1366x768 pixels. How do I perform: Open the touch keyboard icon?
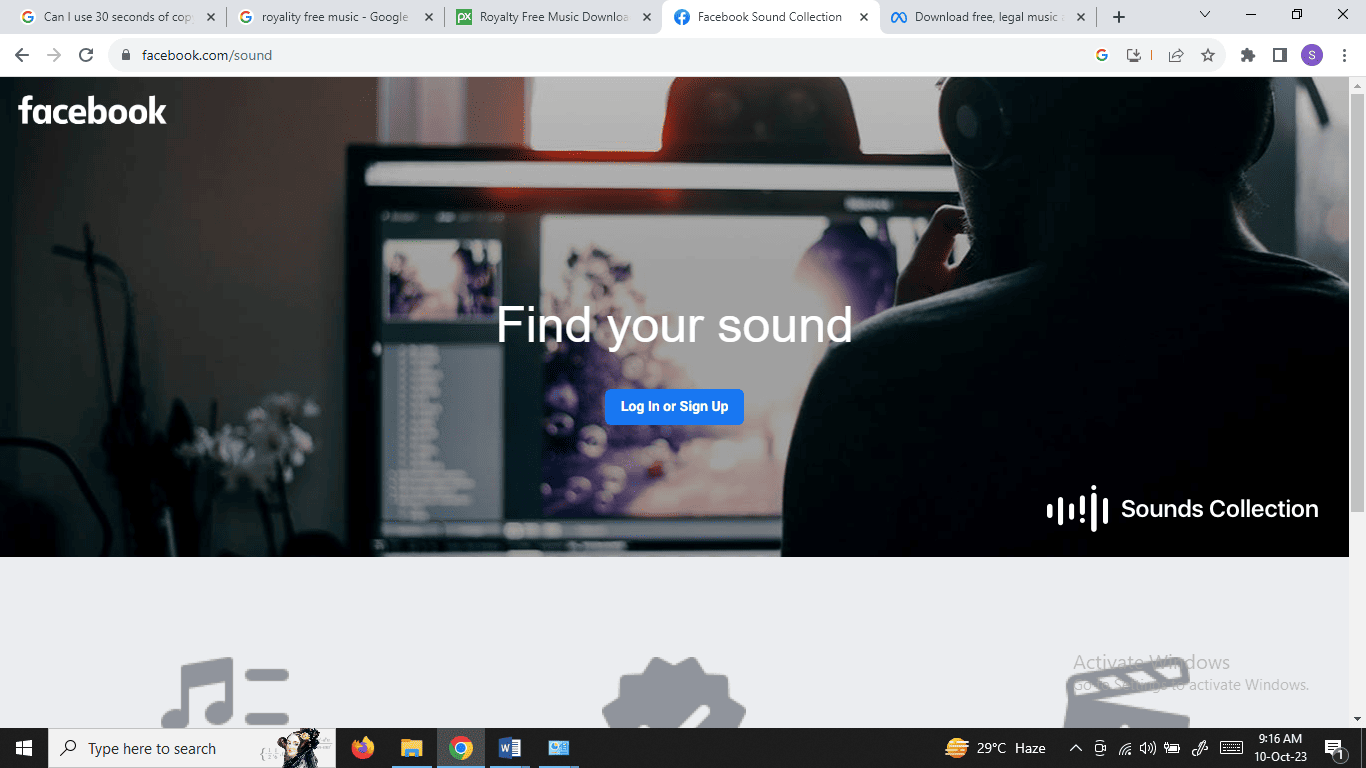1232,748
